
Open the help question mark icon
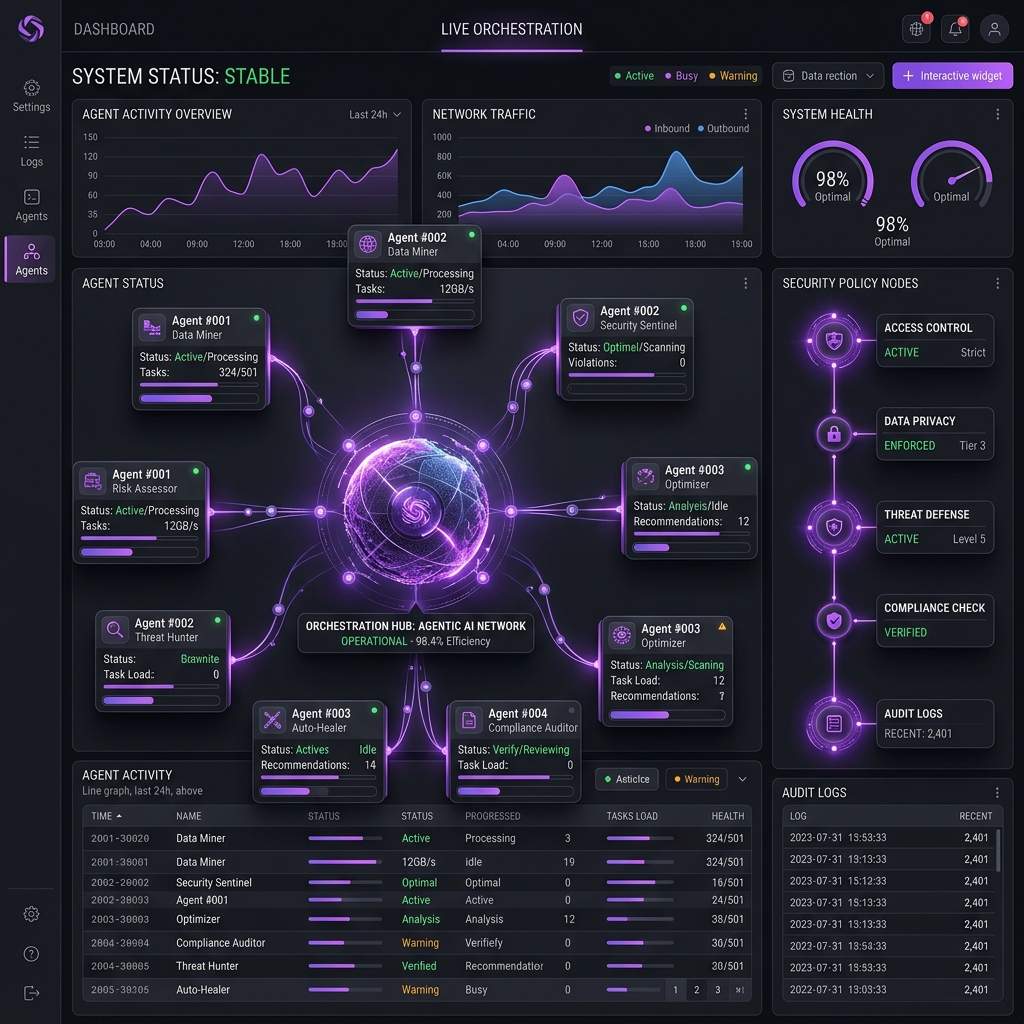coord(31,953)
